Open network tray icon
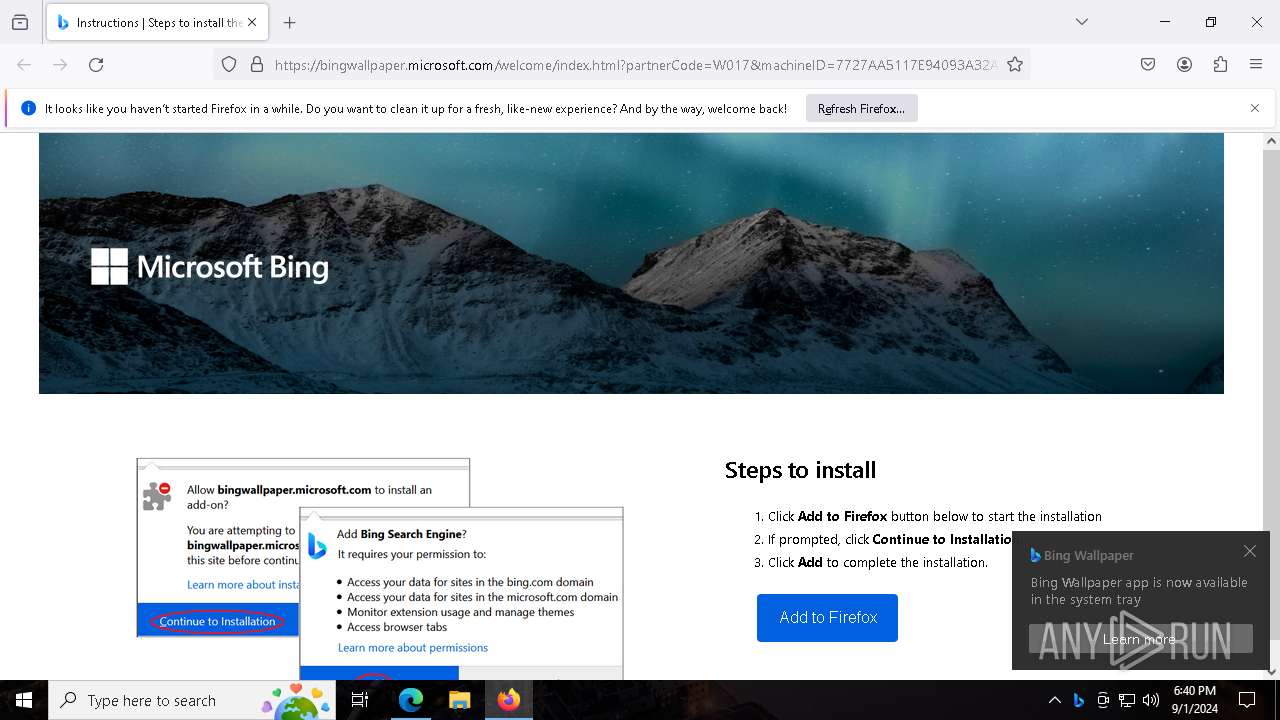1280x720 pixels. click(x=1127, y=700)
